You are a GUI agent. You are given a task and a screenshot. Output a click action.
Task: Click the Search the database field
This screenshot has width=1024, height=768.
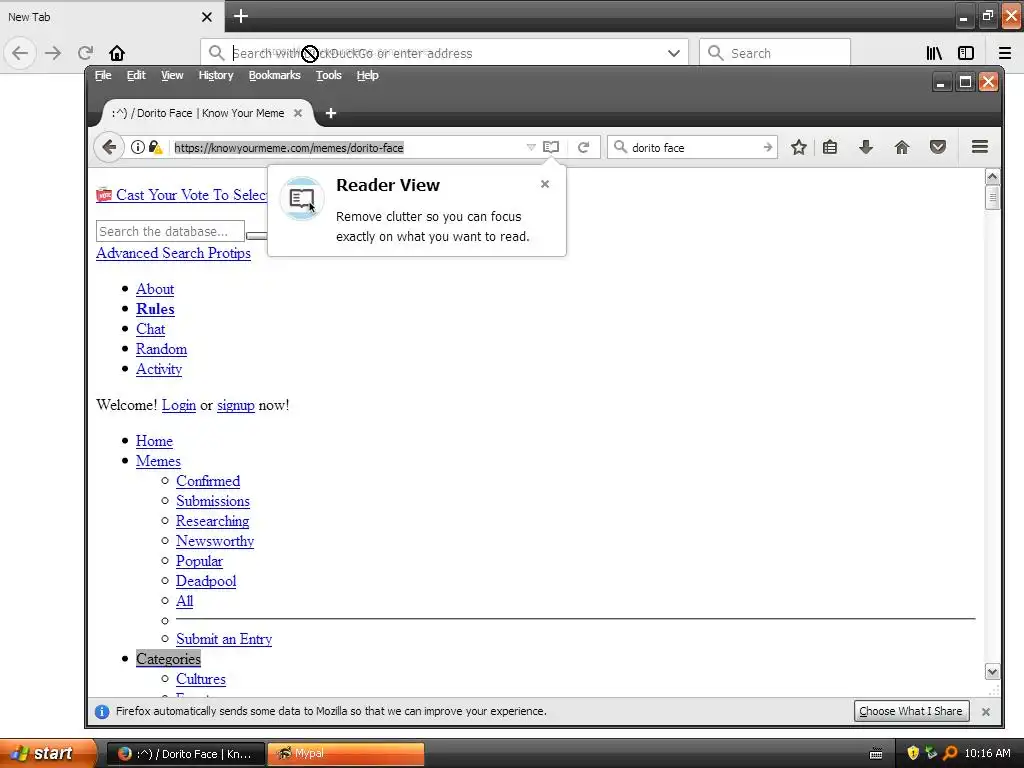click(170, 231)
